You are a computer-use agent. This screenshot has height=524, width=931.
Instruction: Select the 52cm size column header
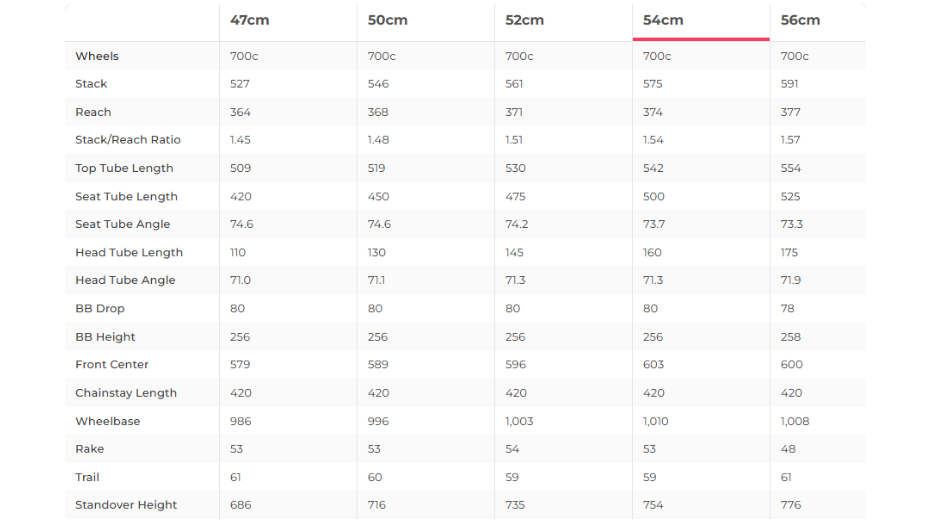(524, 20)
